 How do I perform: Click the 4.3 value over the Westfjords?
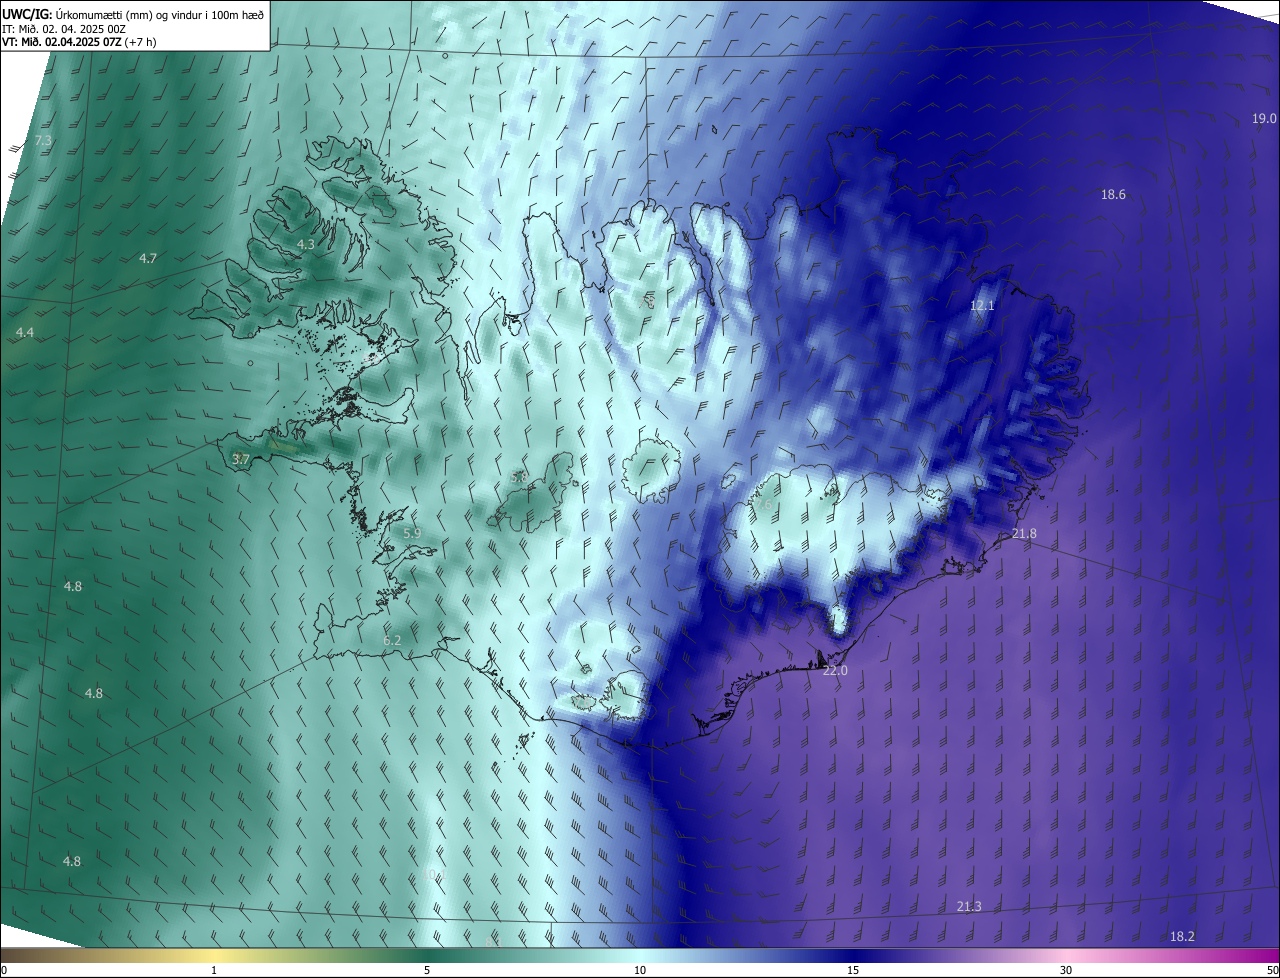click(306, 244)
